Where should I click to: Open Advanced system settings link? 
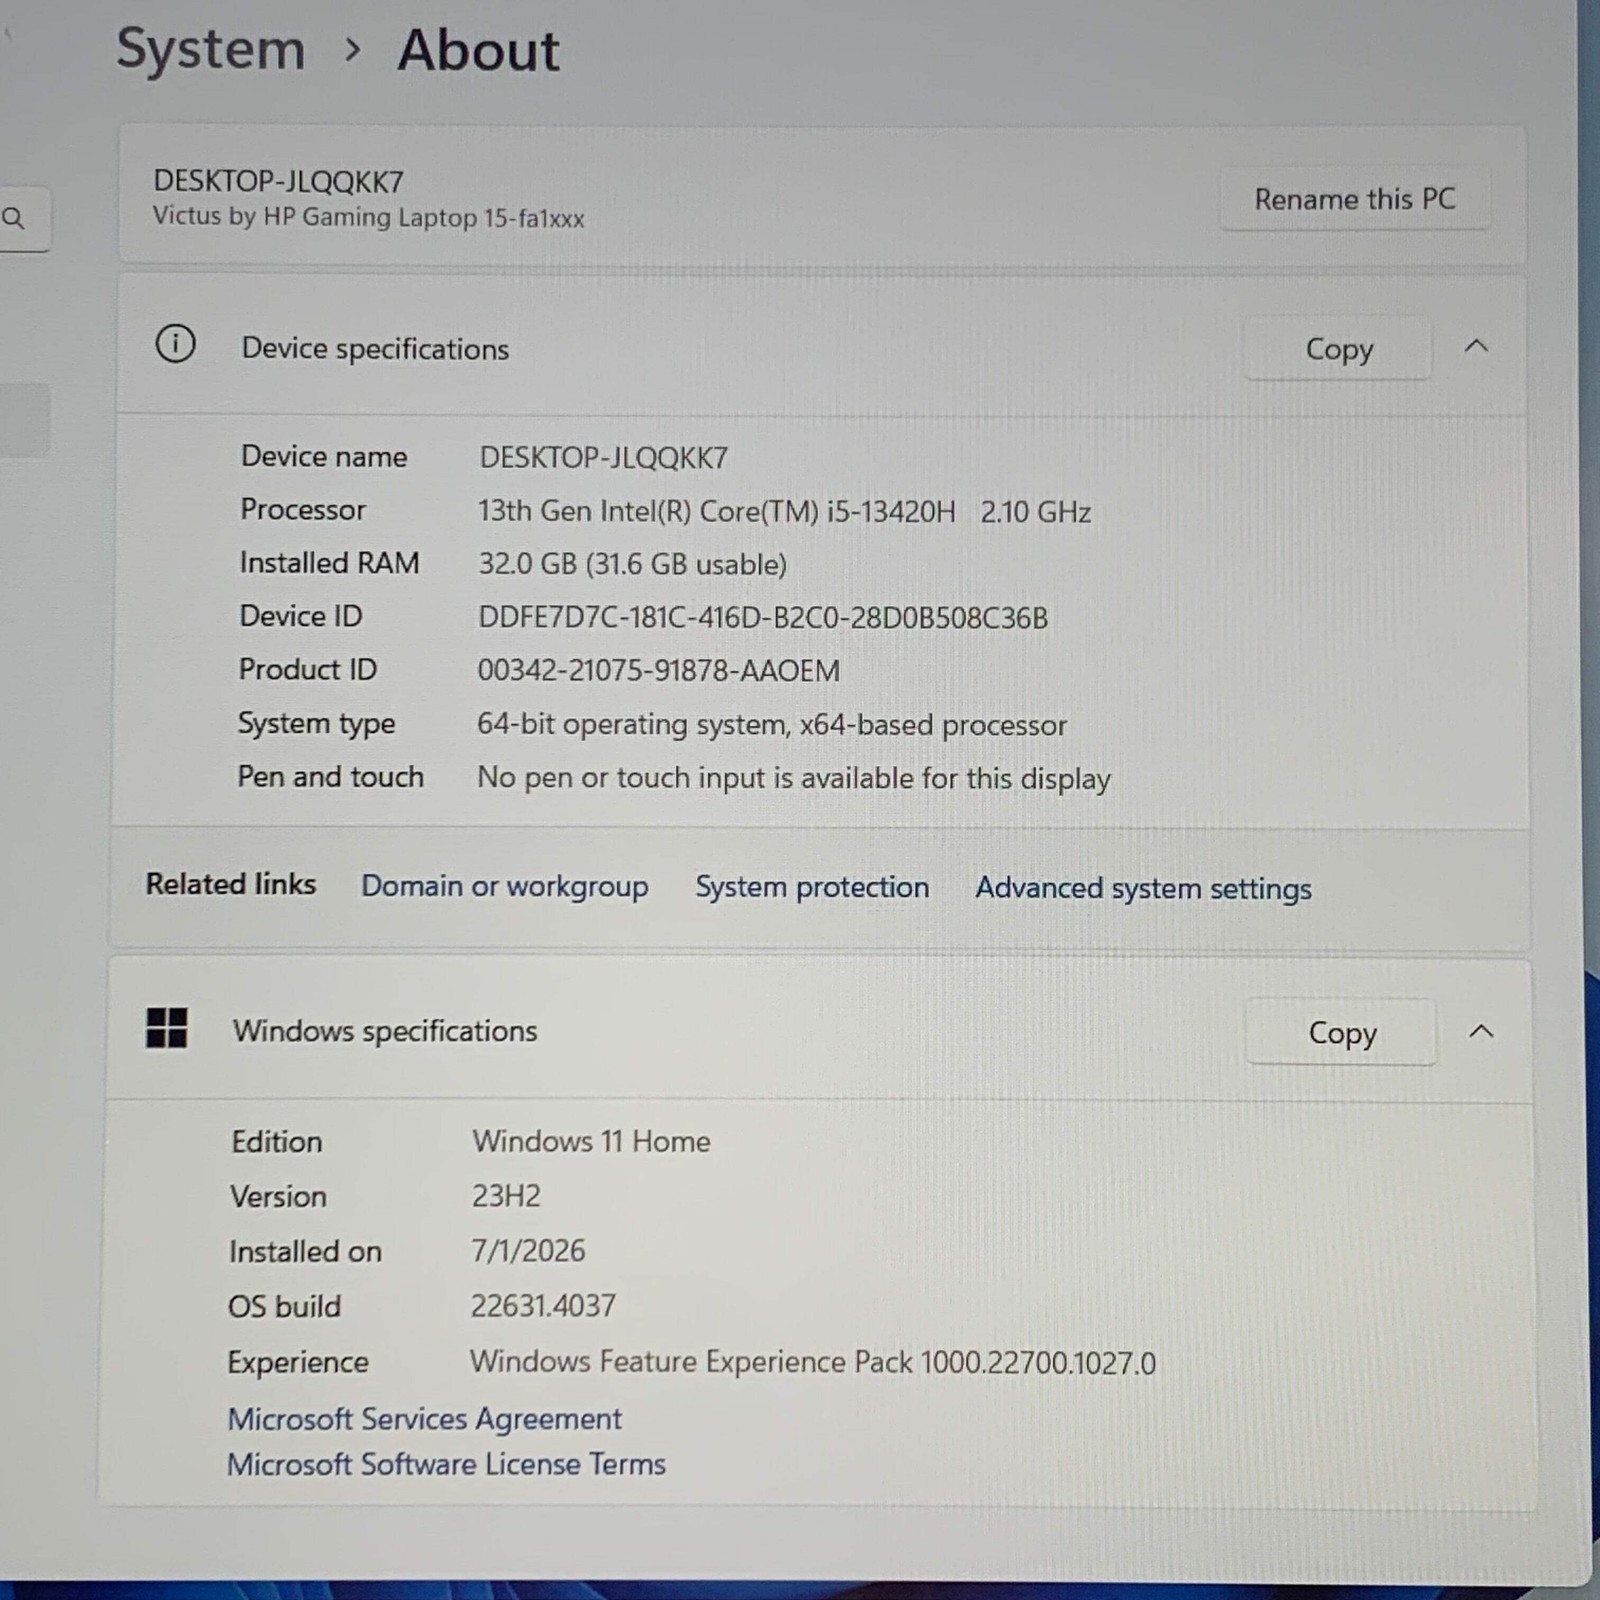point(1143,888)
